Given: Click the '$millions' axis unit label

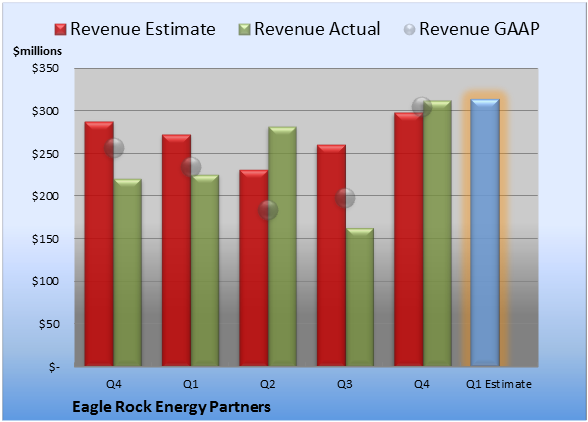Looking at the screenshot, I should [x=38, y=51].
